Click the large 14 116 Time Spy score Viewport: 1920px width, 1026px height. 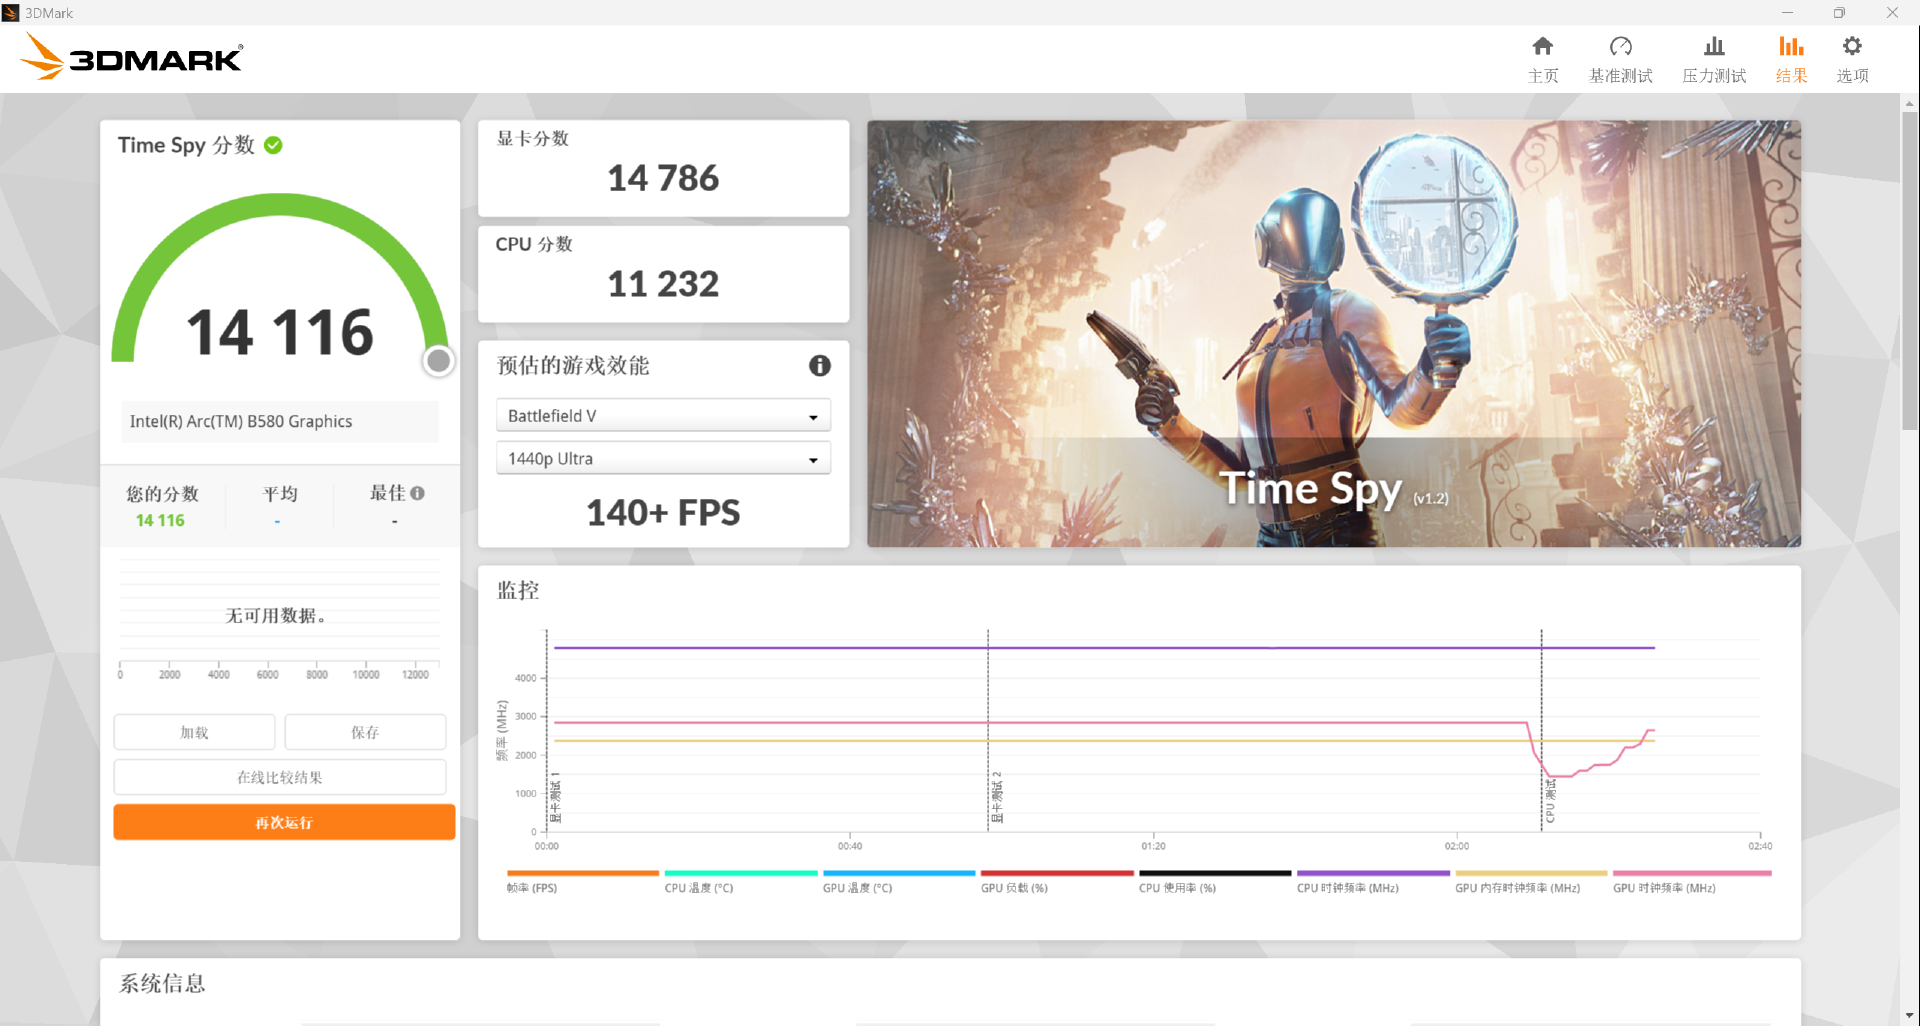(280, 332)
